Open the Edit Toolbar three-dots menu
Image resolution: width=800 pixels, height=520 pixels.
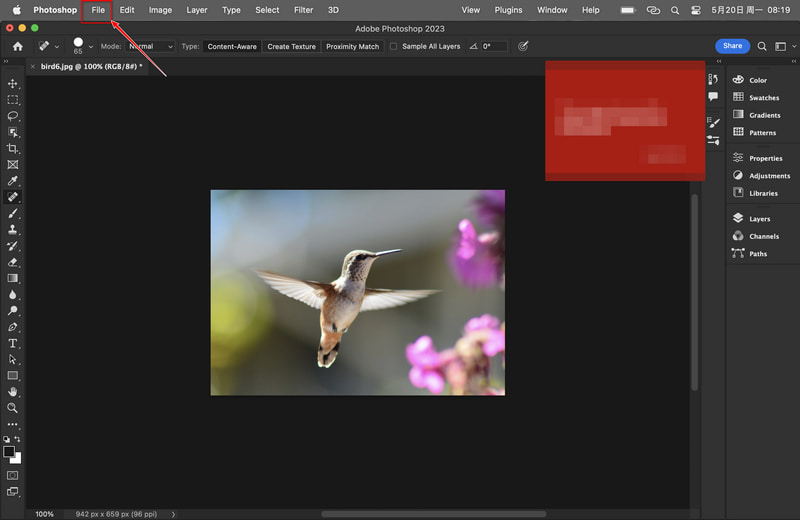point(12,424)
